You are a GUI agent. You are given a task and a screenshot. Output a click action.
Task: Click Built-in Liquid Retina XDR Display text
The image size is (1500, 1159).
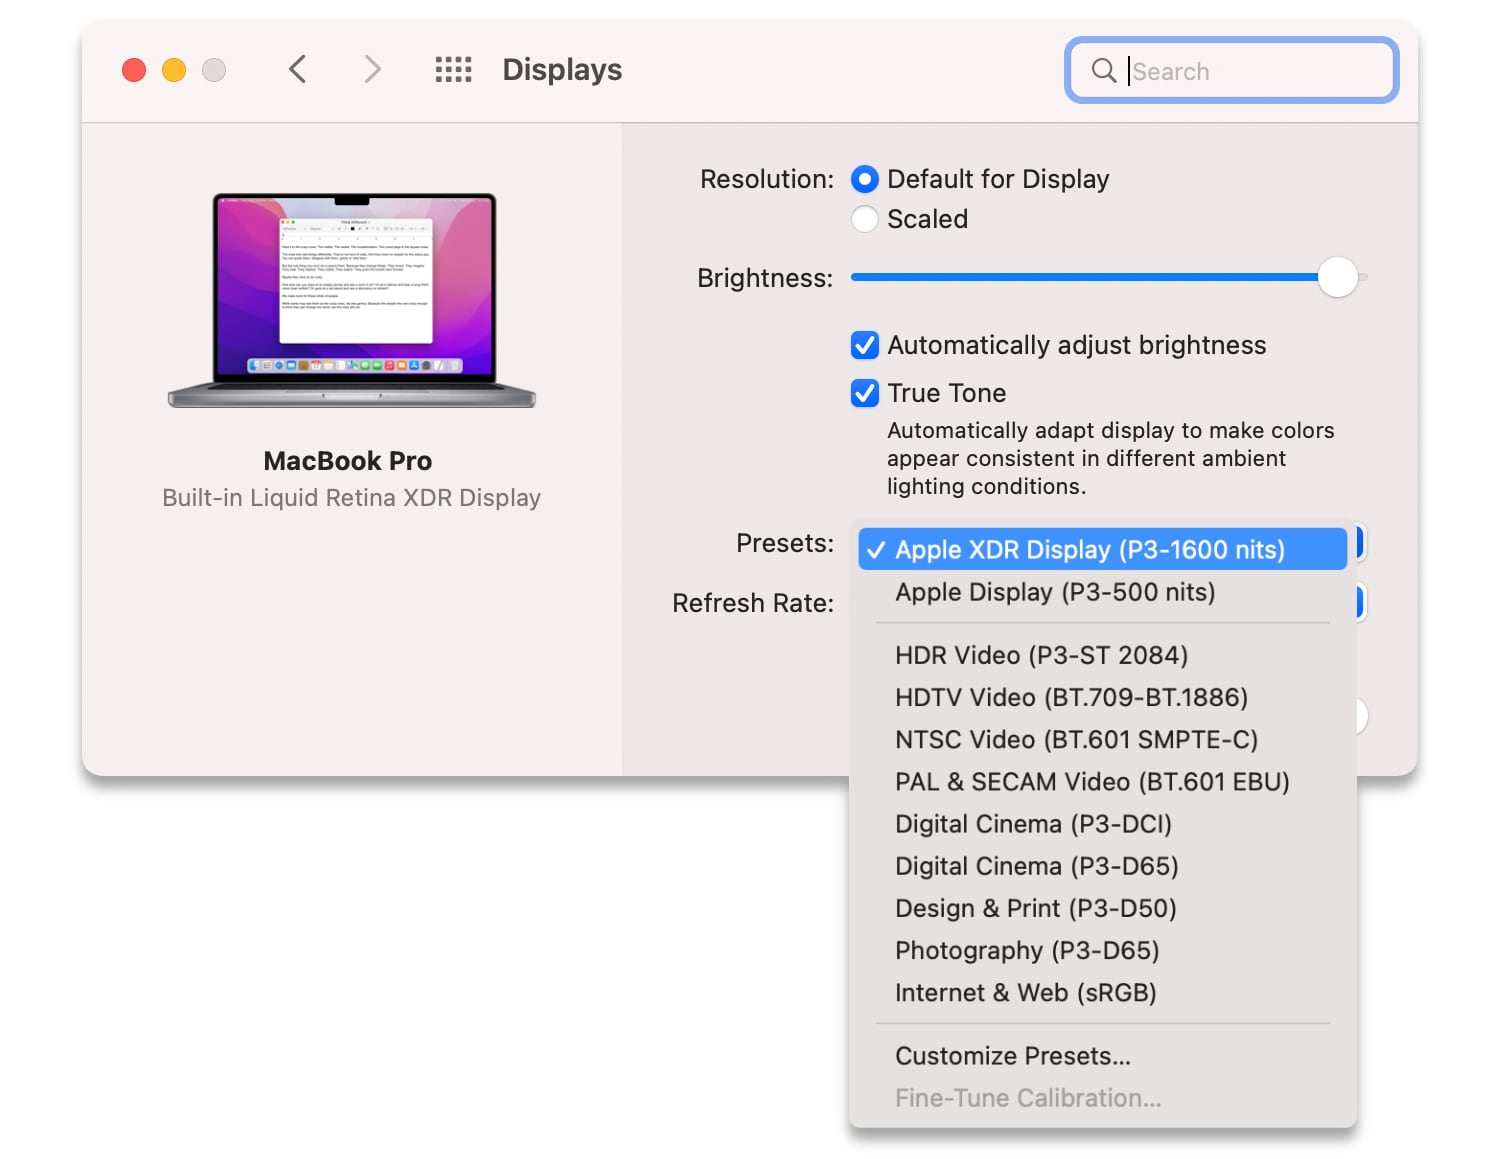pyautogui.click(x=352, y=498)
